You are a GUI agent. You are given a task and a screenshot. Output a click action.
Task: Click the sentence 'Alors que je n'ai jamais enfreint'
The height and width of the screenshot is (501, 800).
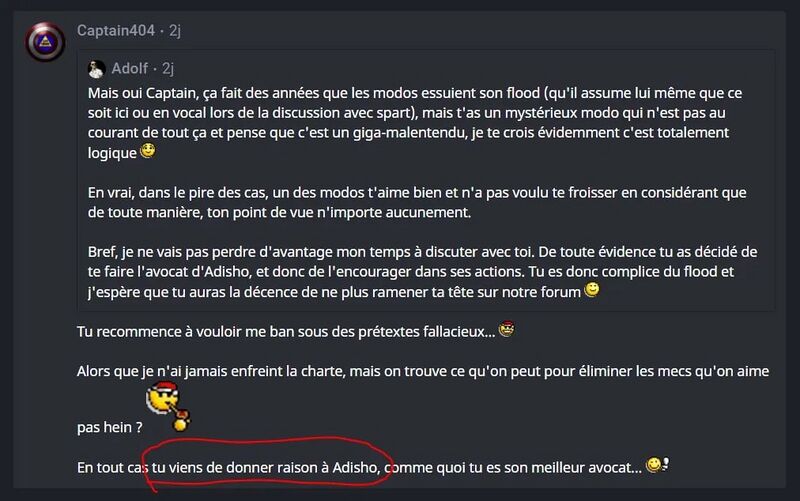coord(423,371)
